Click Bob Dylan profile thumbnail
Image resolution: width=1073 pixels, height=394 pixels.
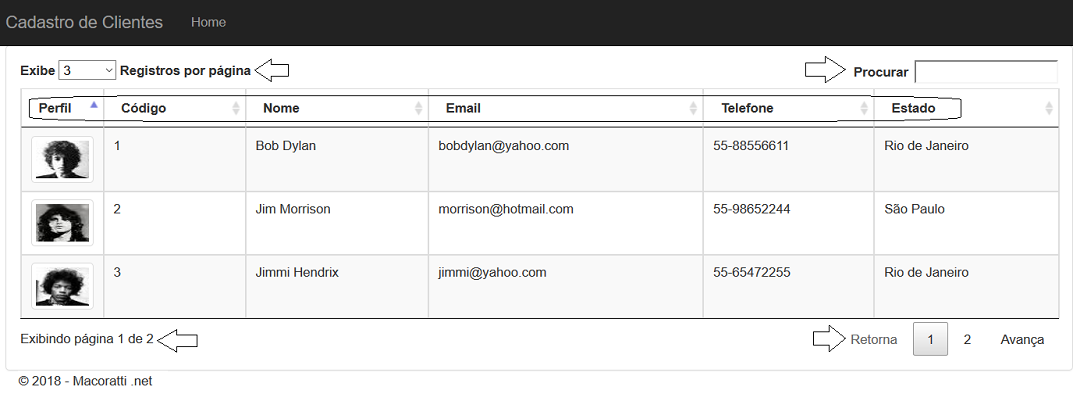tap(62, 159)
